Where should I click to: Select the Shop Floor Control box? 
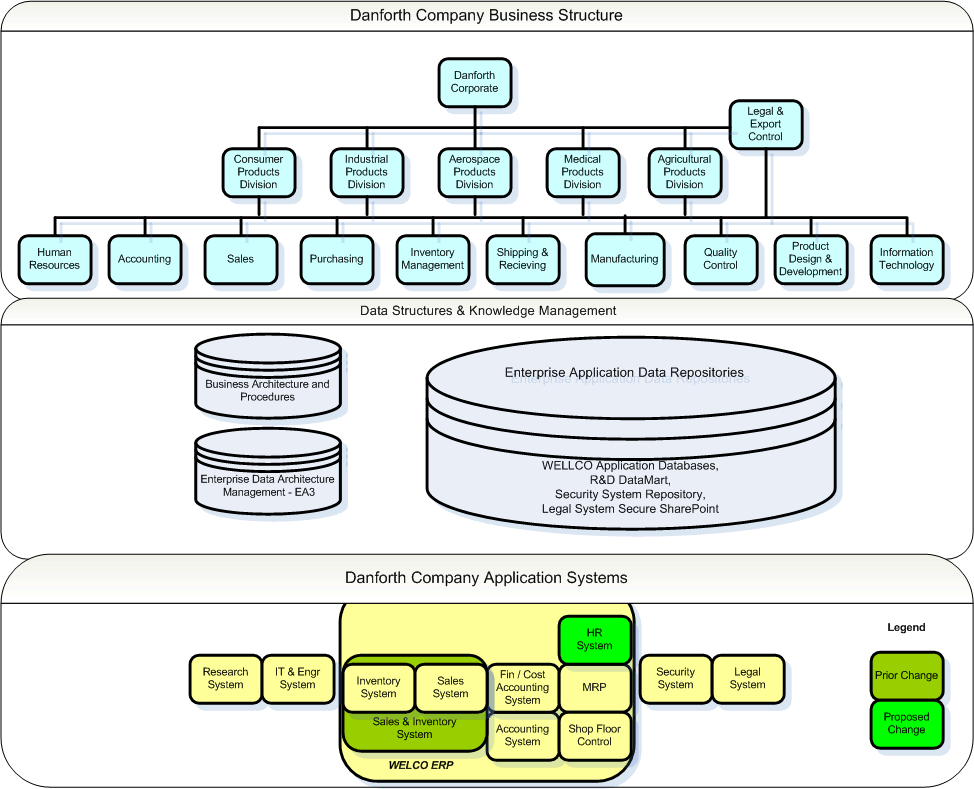click(x=594, y=735)
